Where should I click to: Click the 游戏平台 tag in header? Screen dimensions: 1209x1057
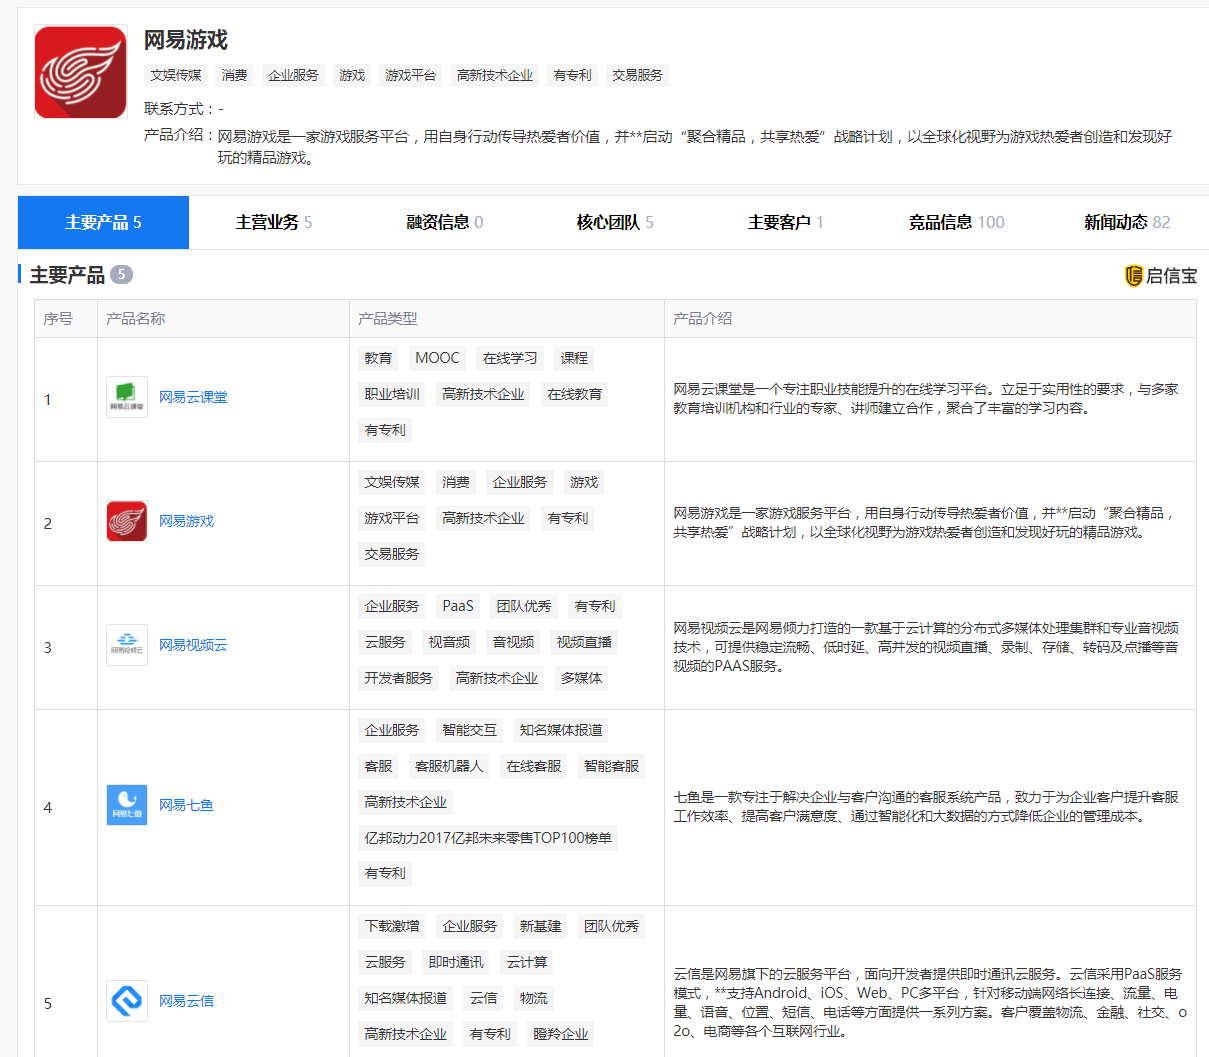point(411,75)
